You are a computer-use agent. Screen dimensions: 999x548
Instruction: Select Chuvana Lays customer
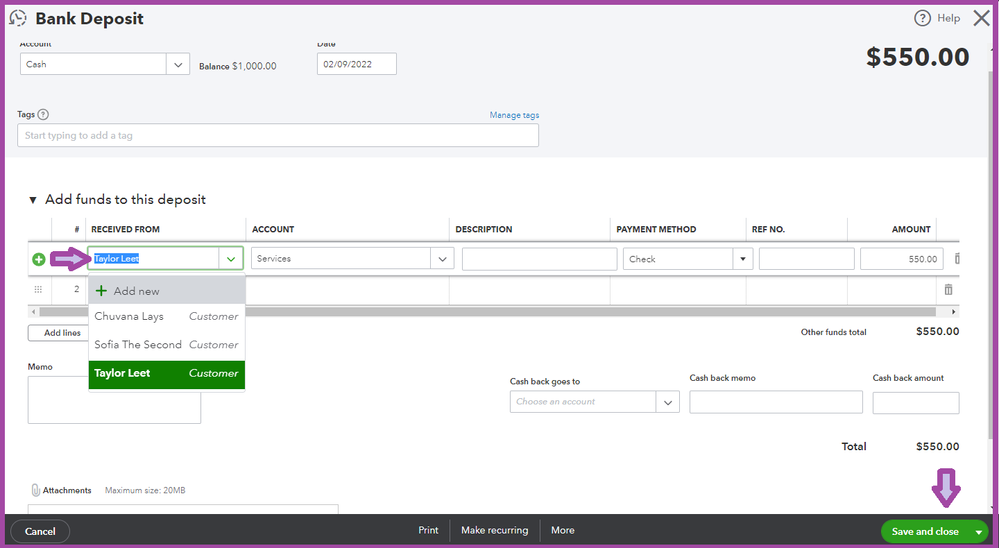coord(167,317)
